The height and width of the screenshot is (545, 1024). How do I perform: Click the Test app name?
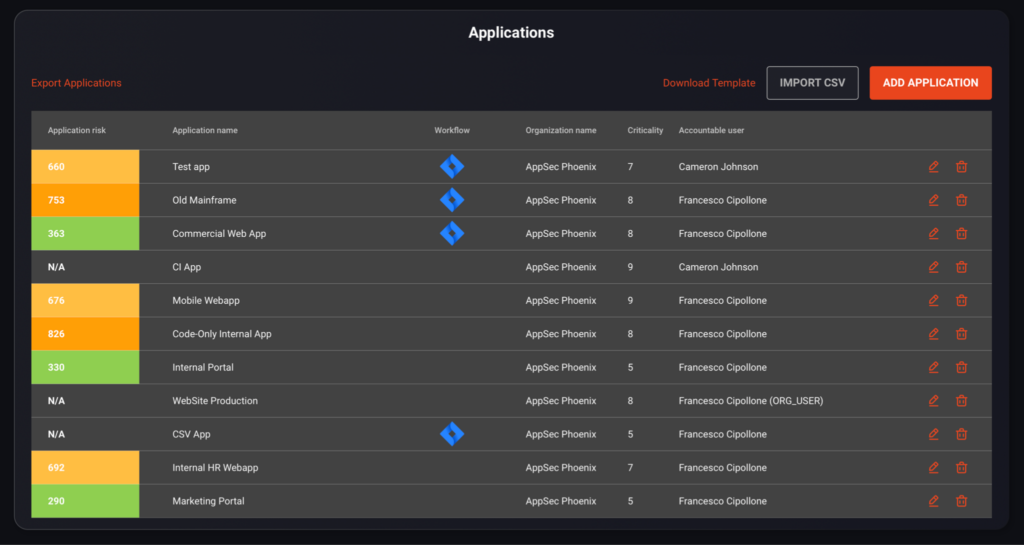coord(191,166)
